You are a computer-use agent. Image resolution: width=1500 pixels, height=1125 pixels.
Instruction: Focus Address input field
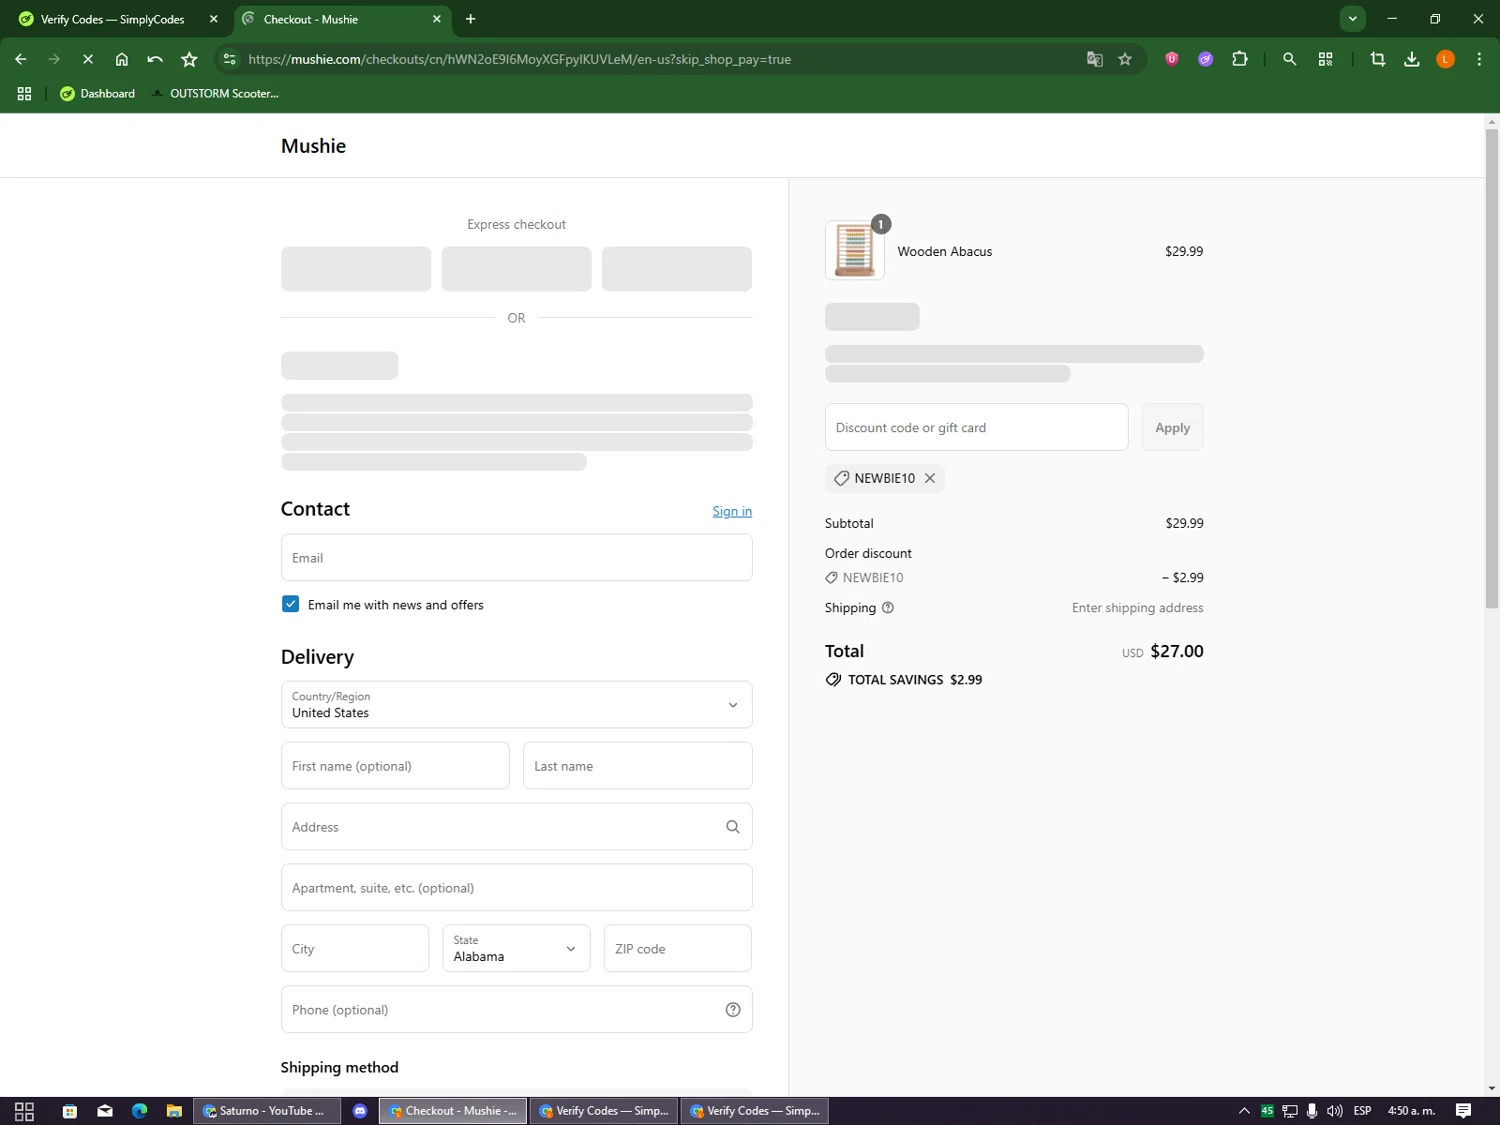517,827
